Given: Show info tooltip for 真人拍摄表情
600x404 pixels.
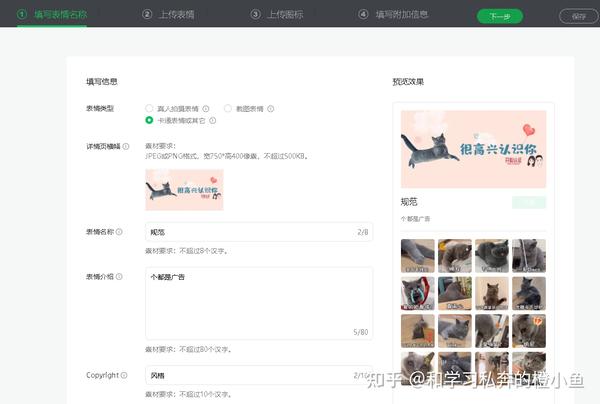Looking at the screenshot, I should (x=206, y=109).
